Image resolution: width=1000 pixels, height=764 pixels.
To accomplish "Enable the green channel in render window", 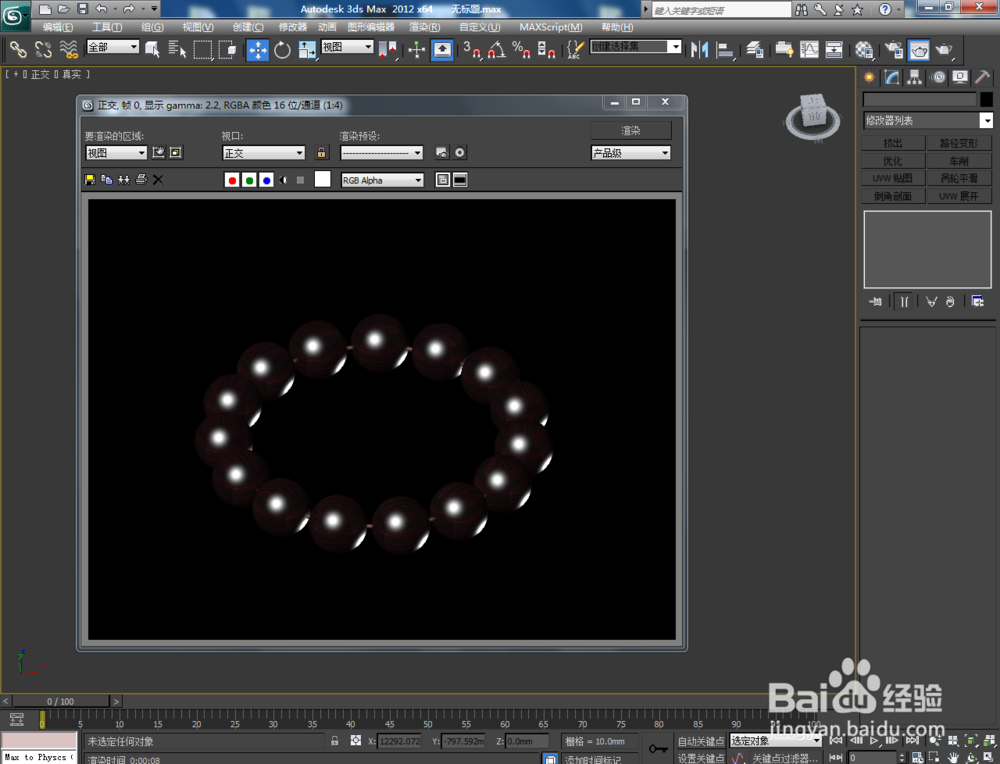I will [x=249, y=180].
